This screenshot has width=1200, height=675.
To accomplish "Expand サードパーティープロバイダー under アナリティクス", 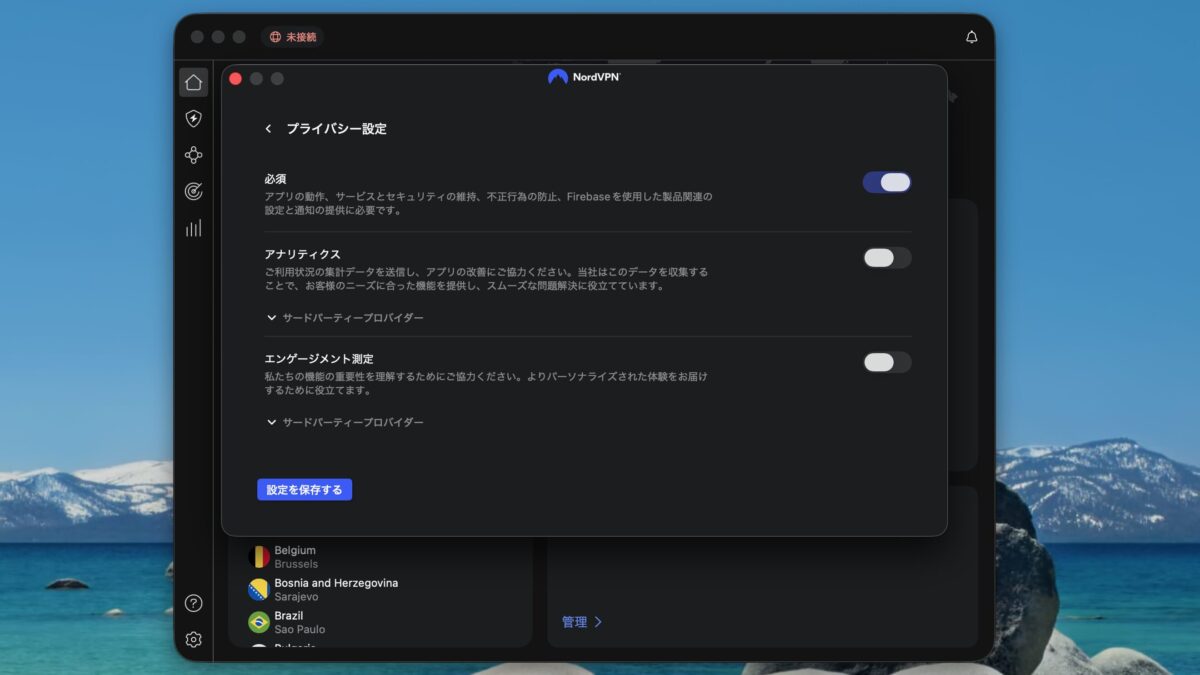I will (345, 317).
